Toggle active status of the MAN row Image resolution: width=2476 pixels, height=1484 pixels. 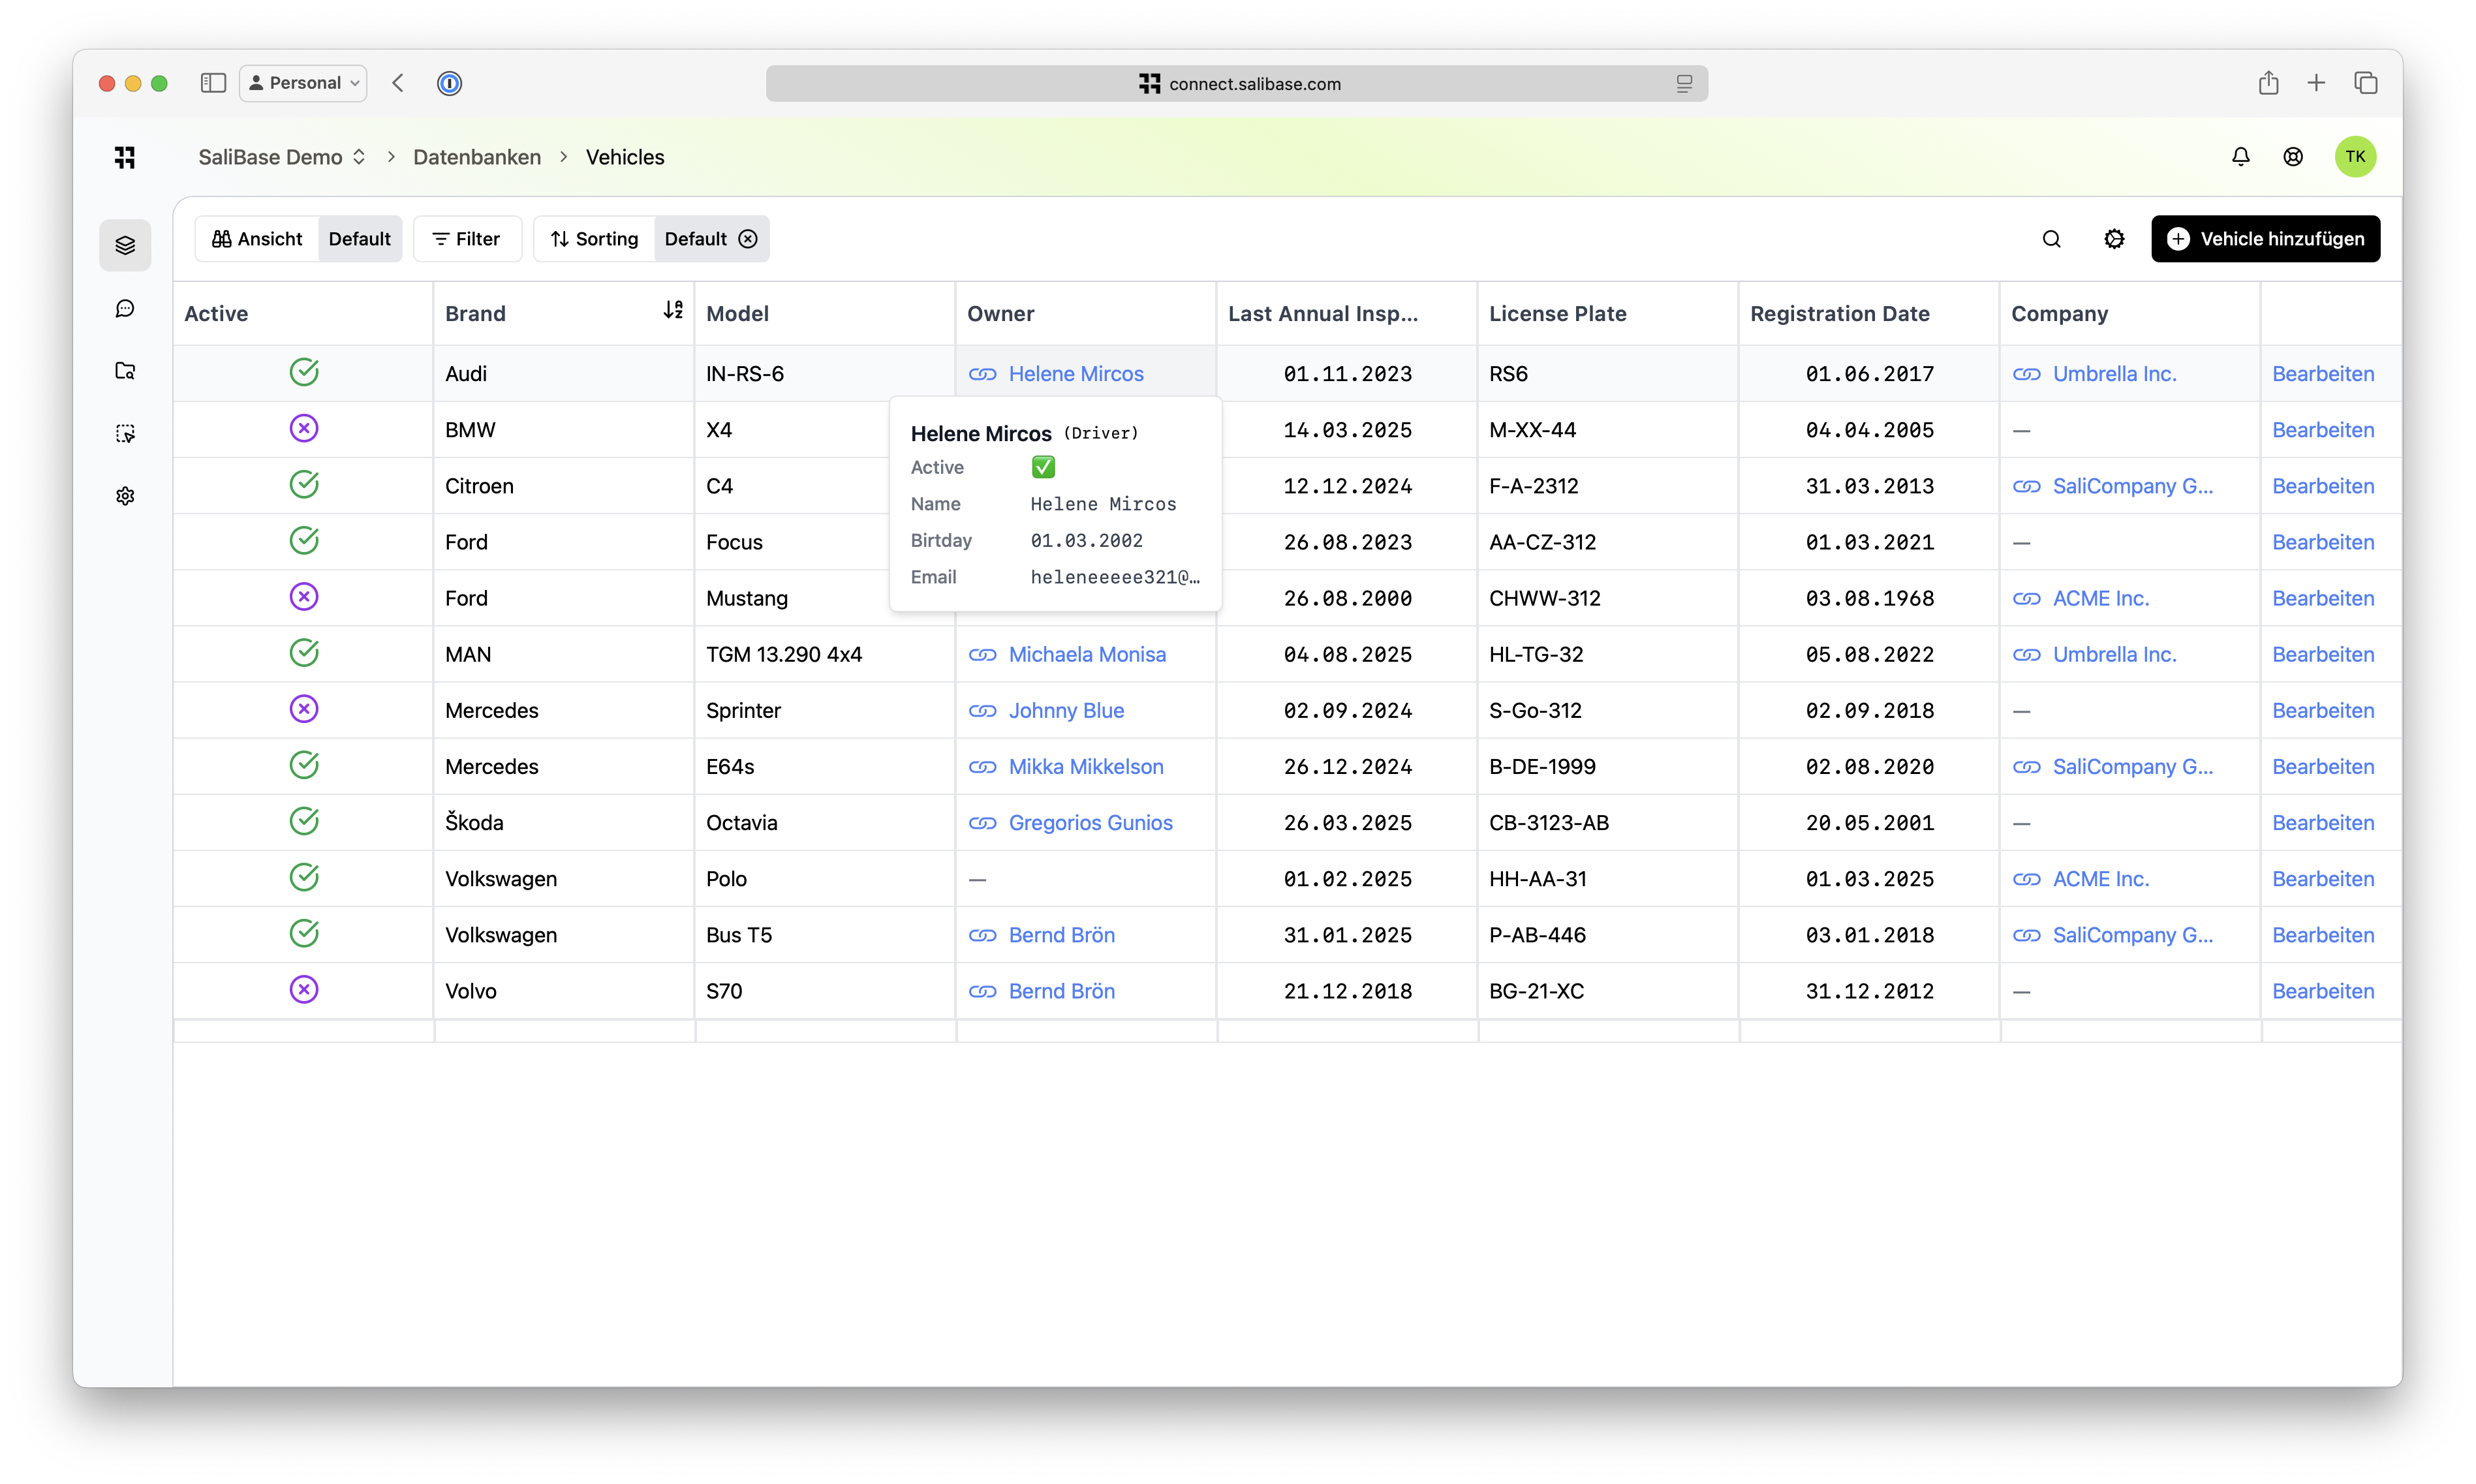(x=304, y=653)
